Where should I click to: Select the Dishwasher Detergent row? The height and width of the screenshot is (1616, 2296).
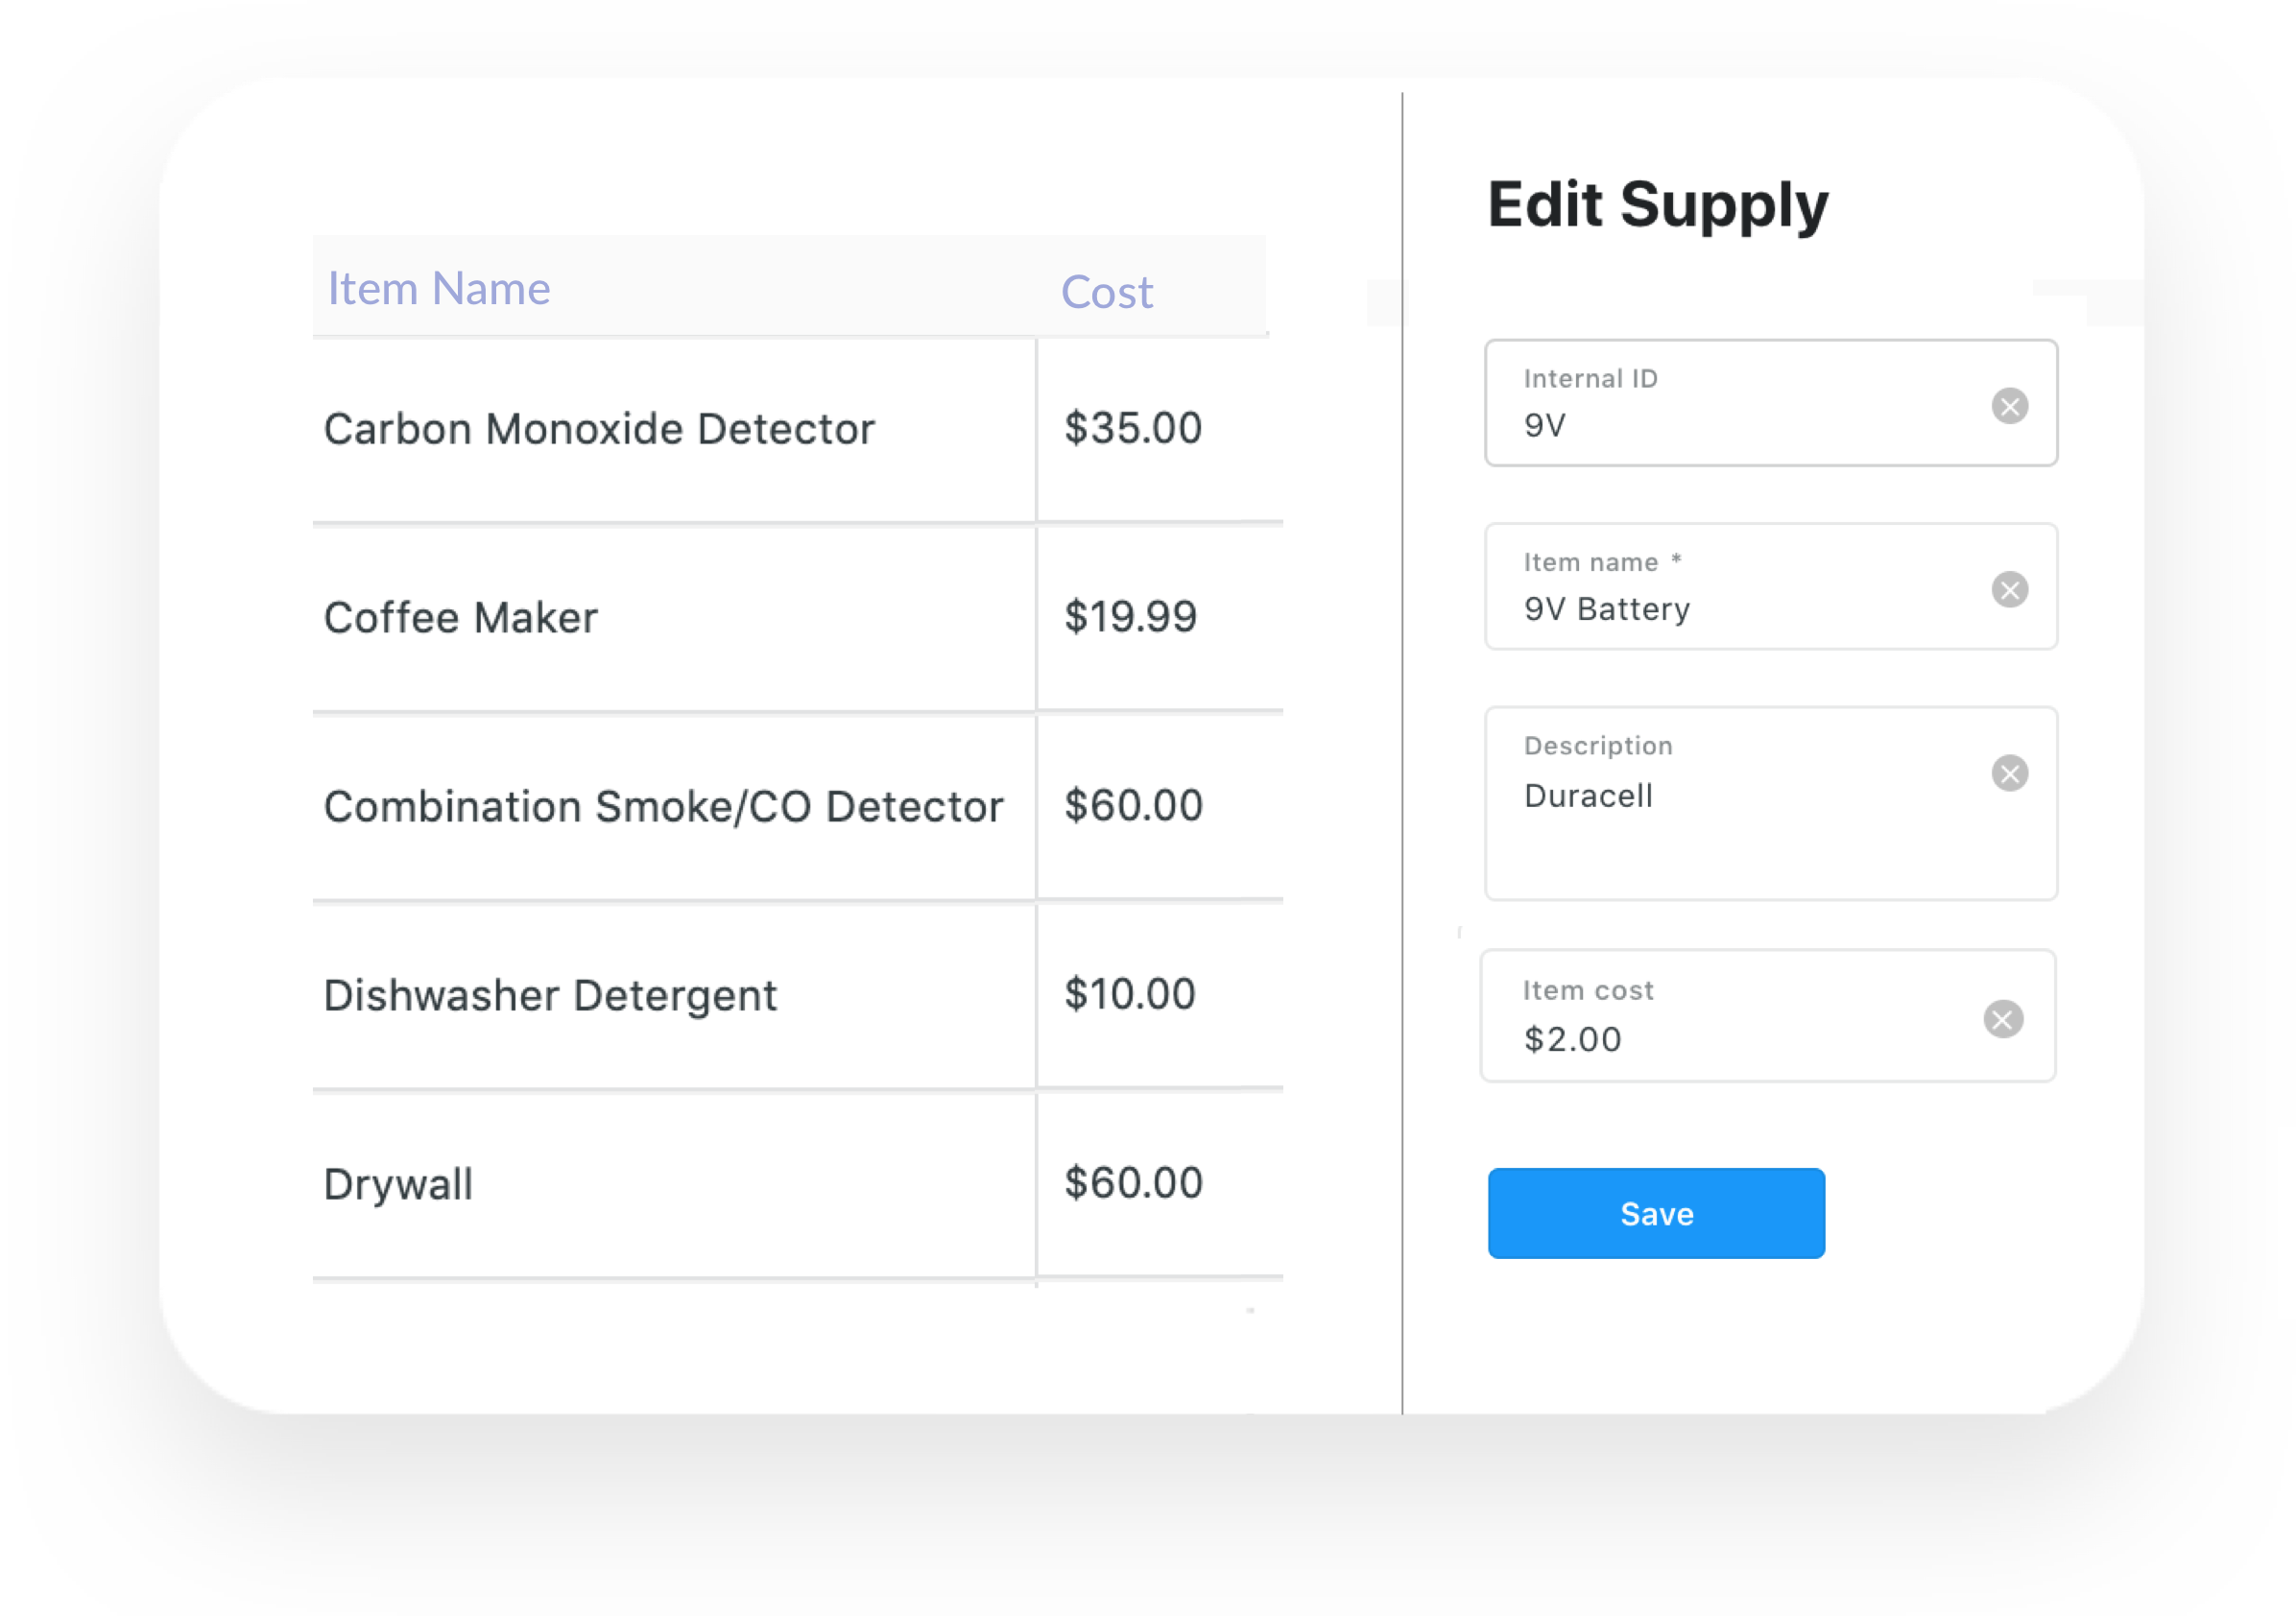coord(797,996)
